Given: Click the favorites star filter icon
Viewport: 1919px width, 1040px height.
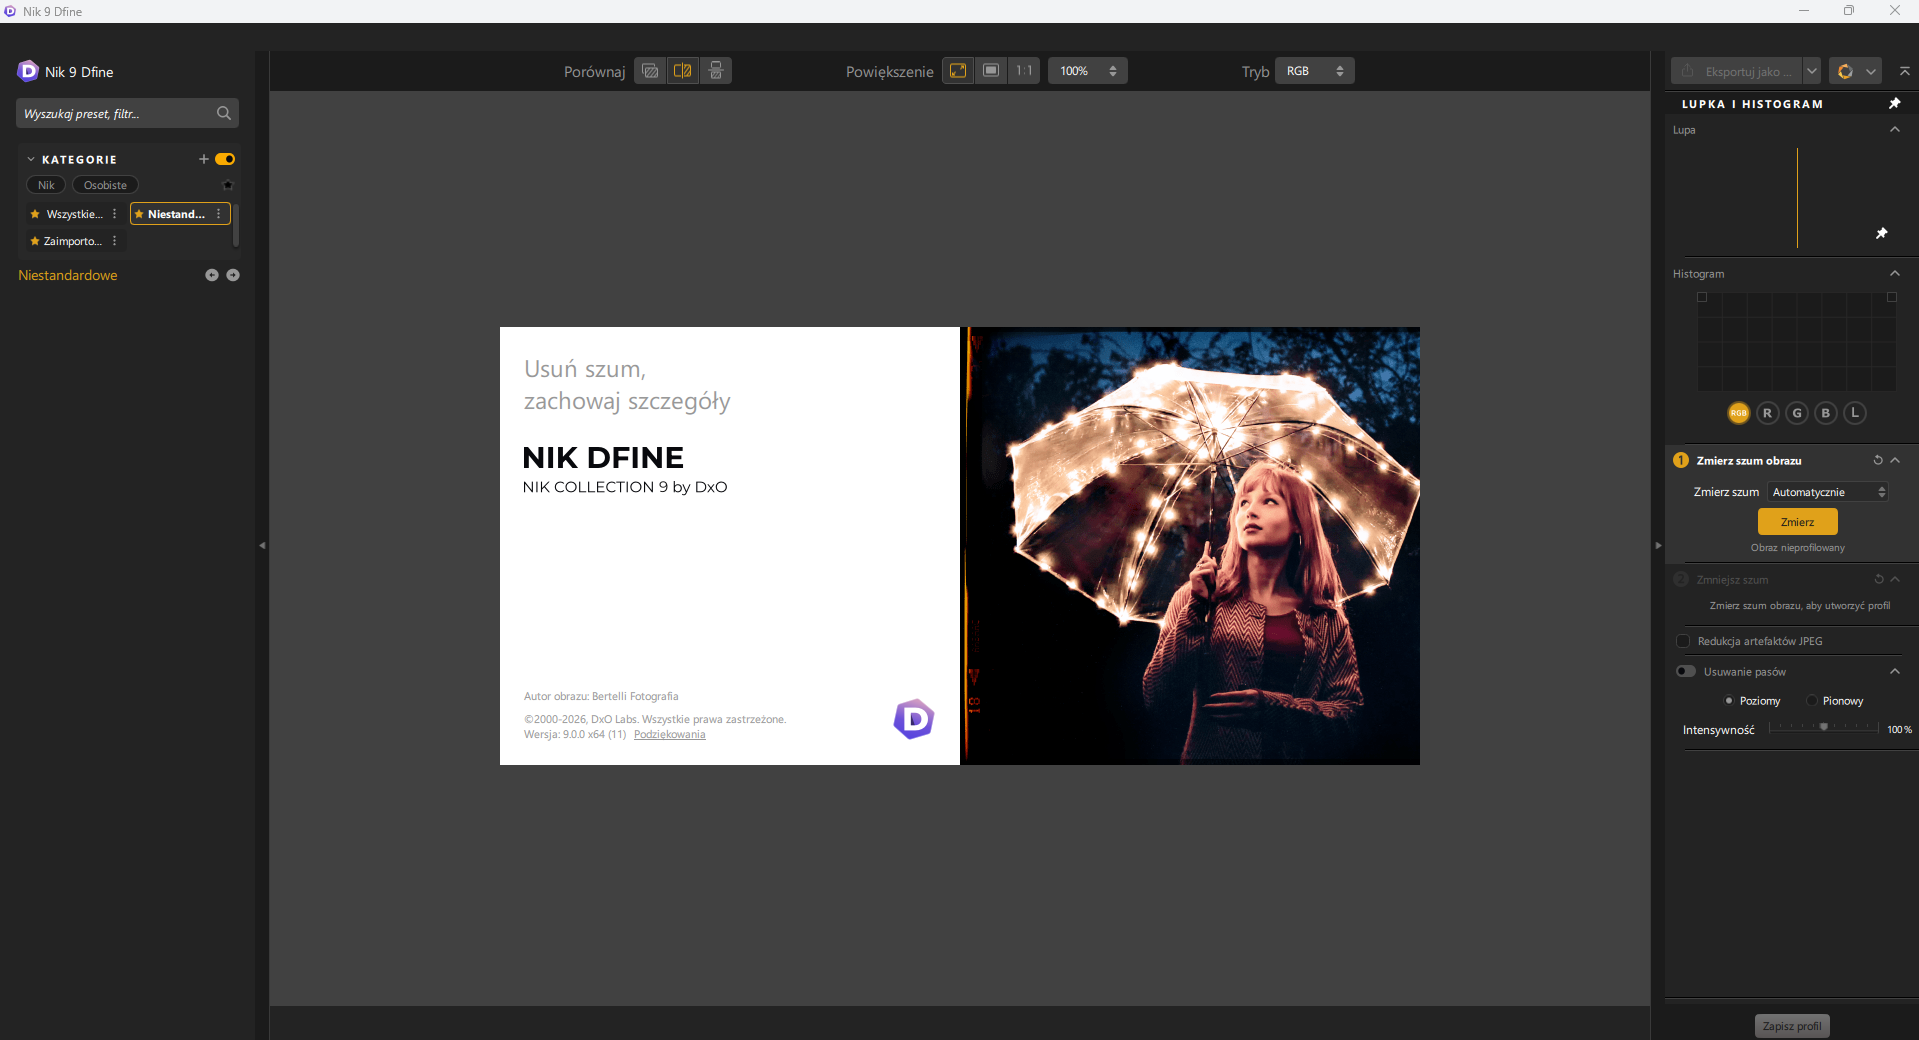Looking at the screenshot, I should click(228, 185).
